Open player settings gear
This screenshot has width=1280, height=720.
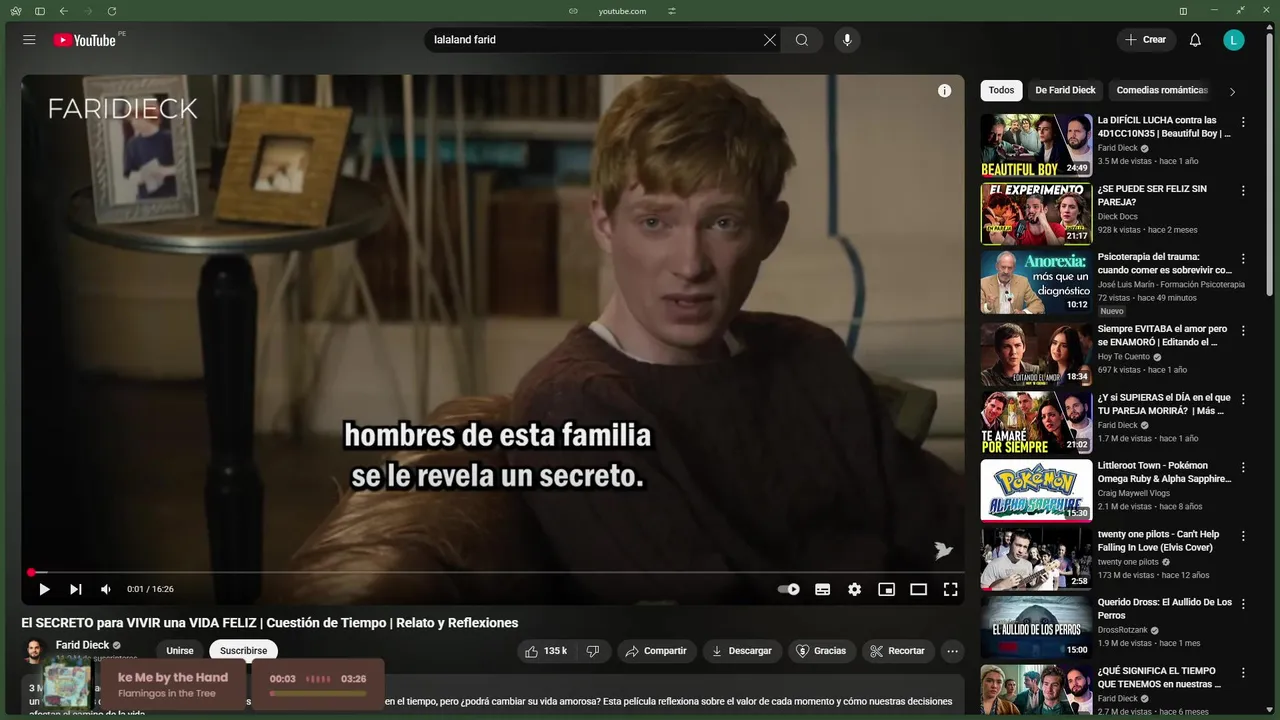(854, 590)
